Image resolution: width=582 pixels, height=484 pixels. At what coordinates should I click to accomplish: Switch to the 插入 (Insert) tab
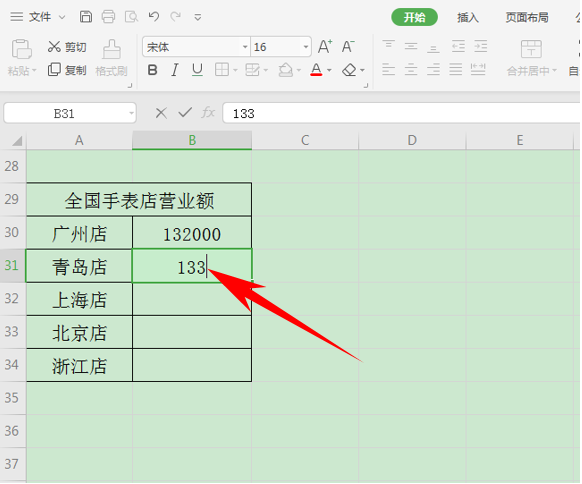(467, 17)
